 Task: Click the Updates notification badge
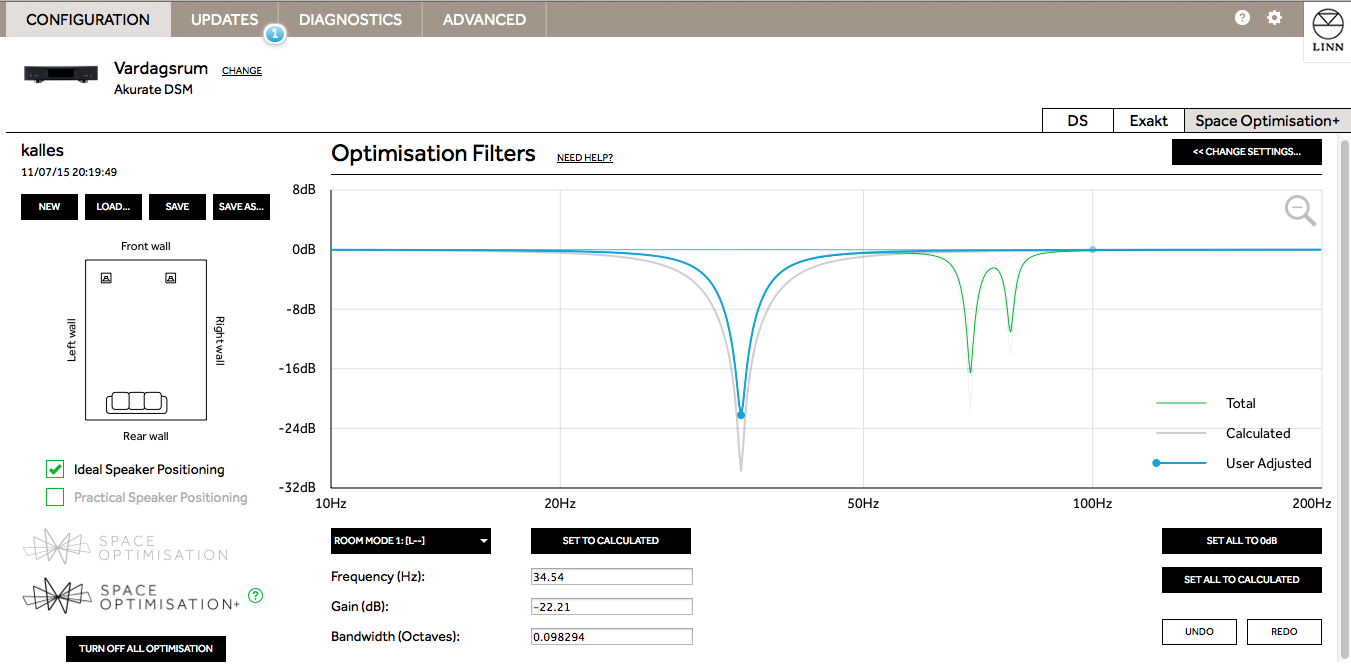275,34
